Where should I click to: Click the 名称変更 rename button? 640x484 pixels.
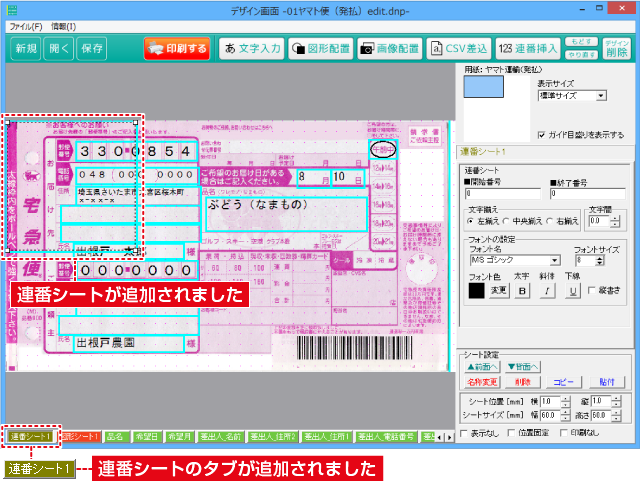point(482,382)
